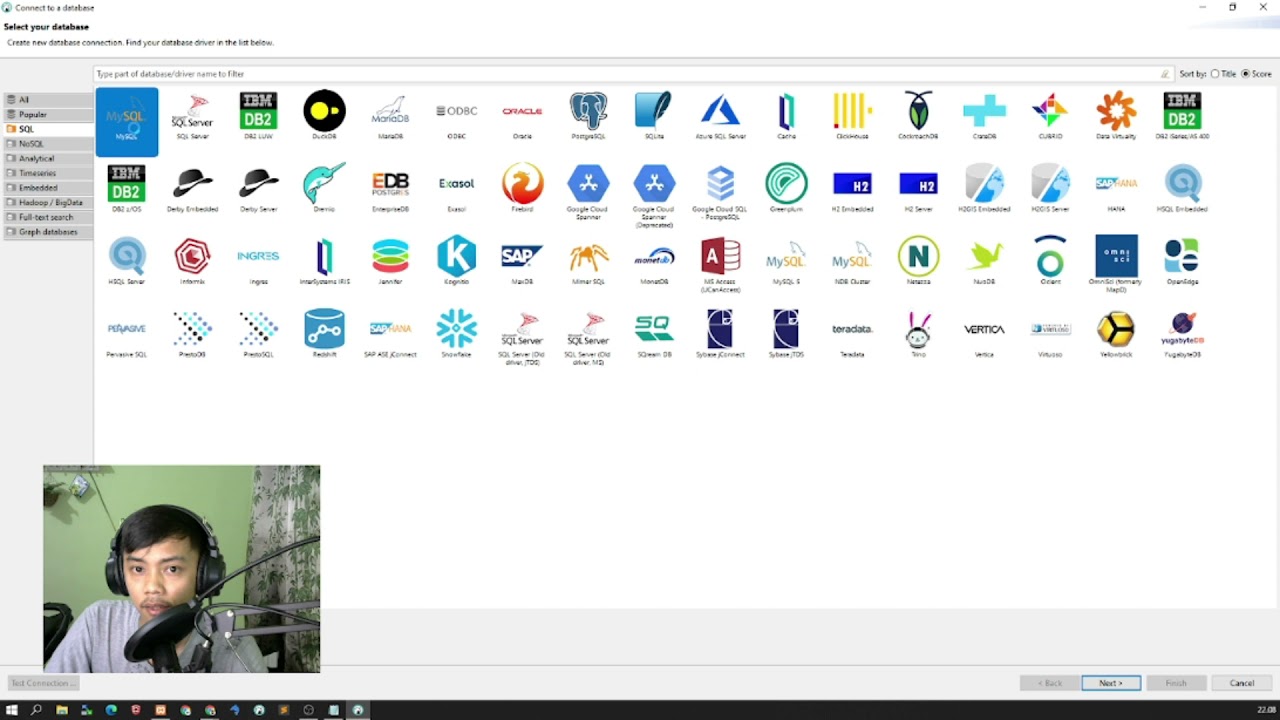The width and height of the screenshot is (1280, 720).
Task: Select the SQLite driver
Action: coord(654,115)
